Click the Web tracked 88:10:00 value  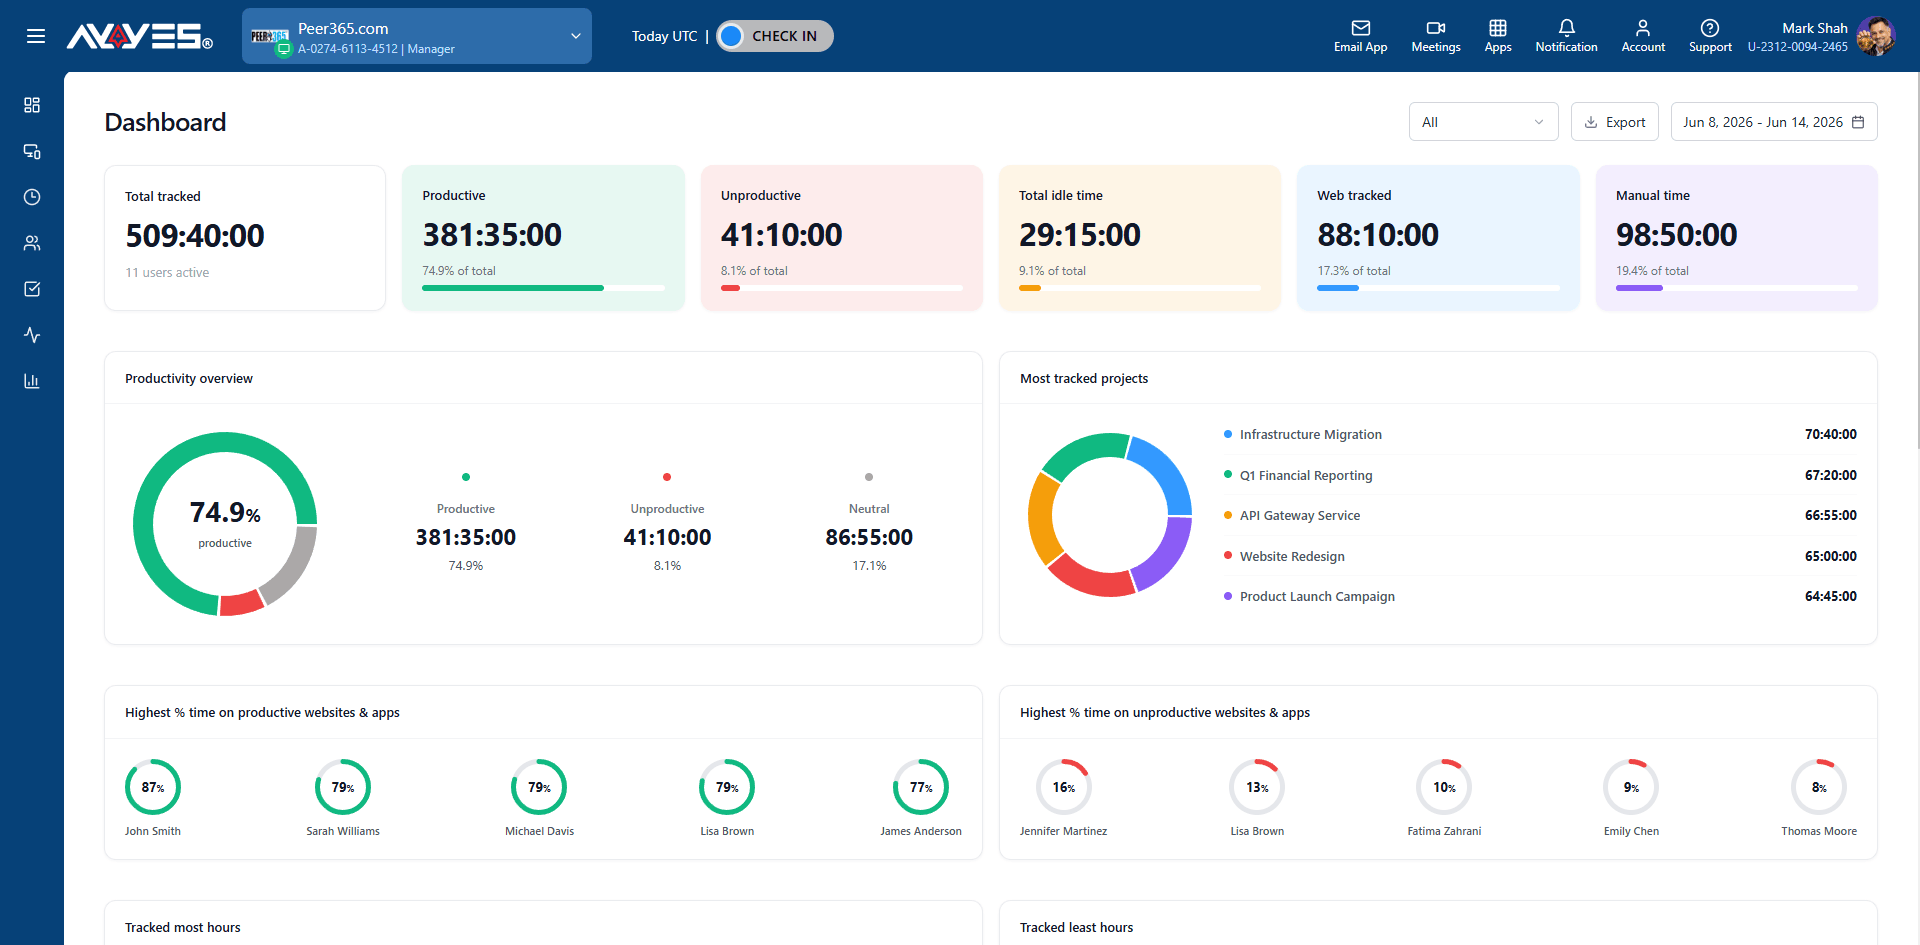pos(1378,235)
